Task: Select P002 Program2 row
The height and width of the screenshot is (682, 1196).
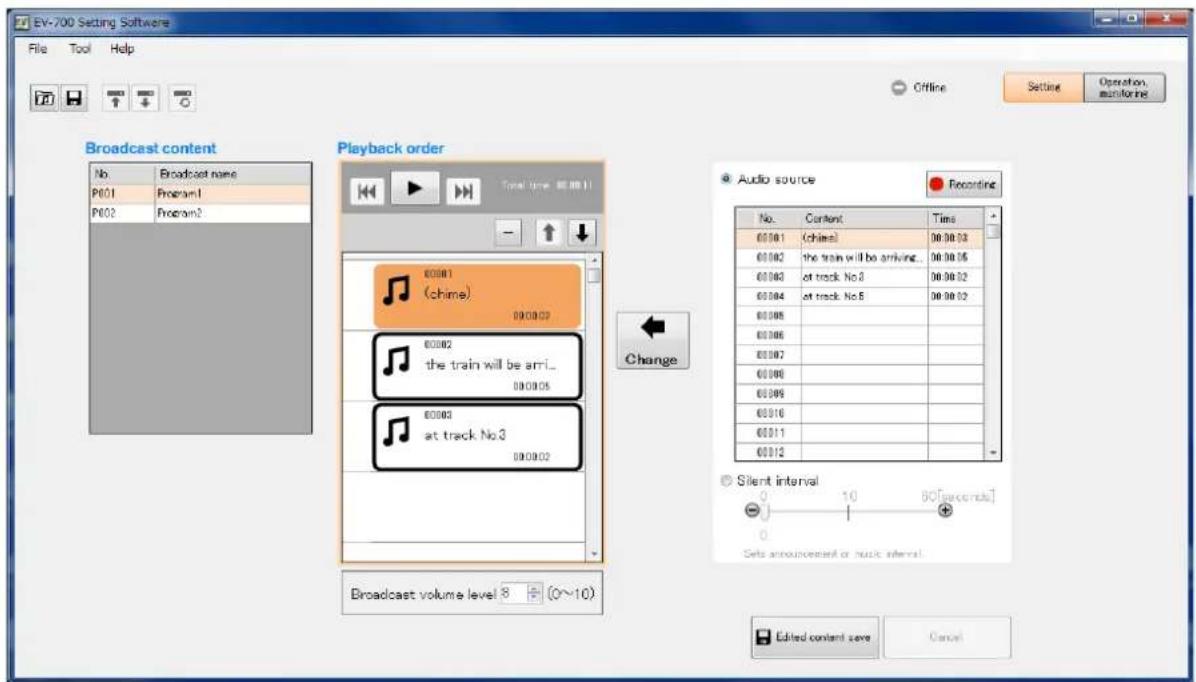Action: [x=200, y=214]
